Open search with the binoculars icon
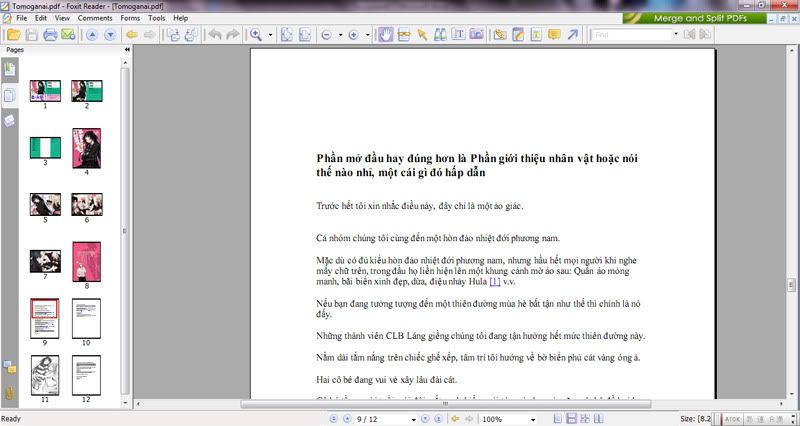The image size is (800, 426). [x=440, y=35]
